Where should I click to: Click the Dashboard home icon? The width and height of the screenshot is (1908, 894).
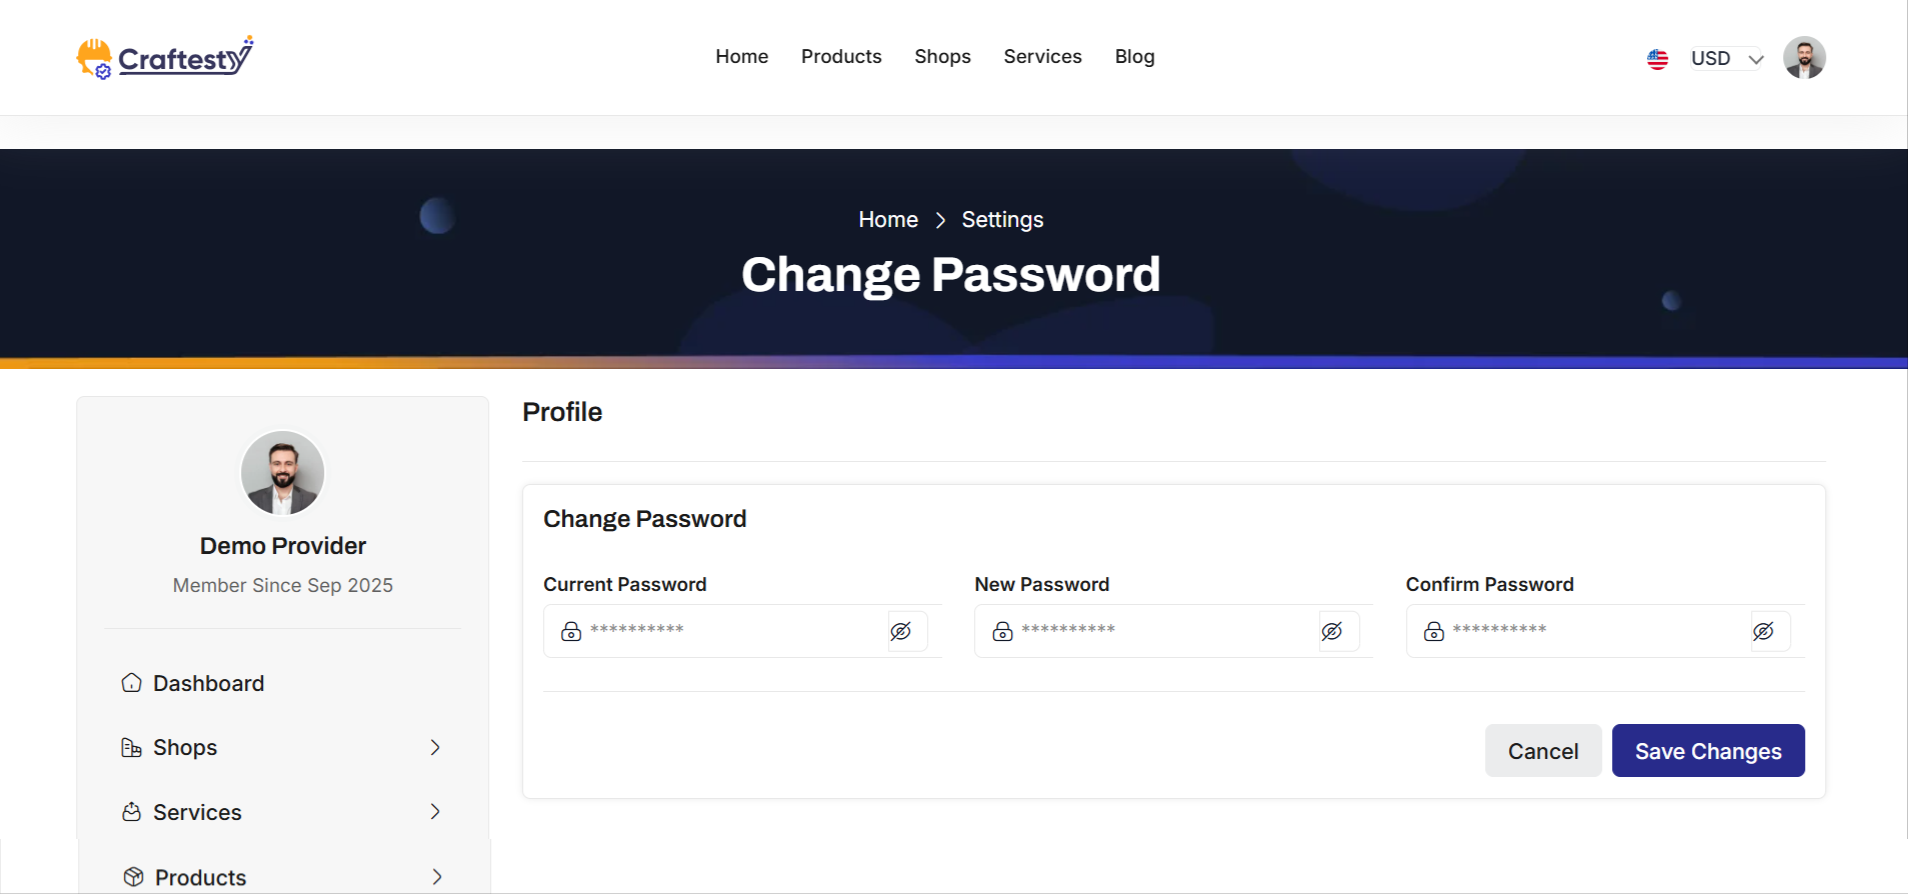coord(131,683)
